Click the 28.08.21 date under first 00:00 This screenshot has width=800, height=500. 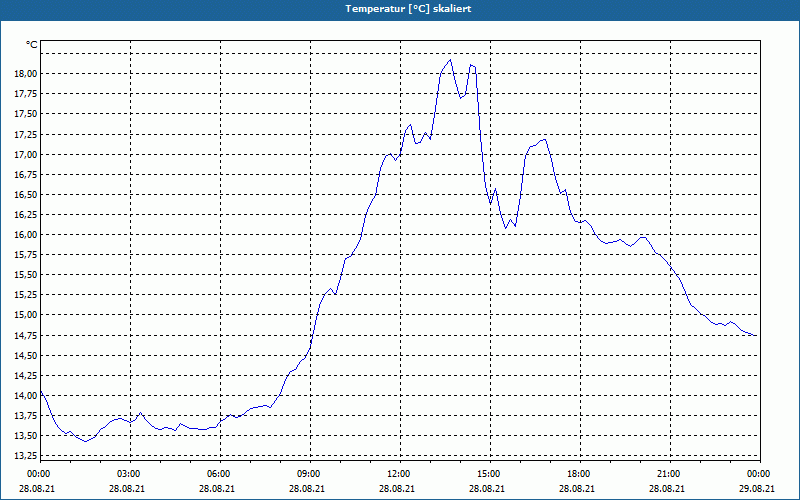(37, 488)
